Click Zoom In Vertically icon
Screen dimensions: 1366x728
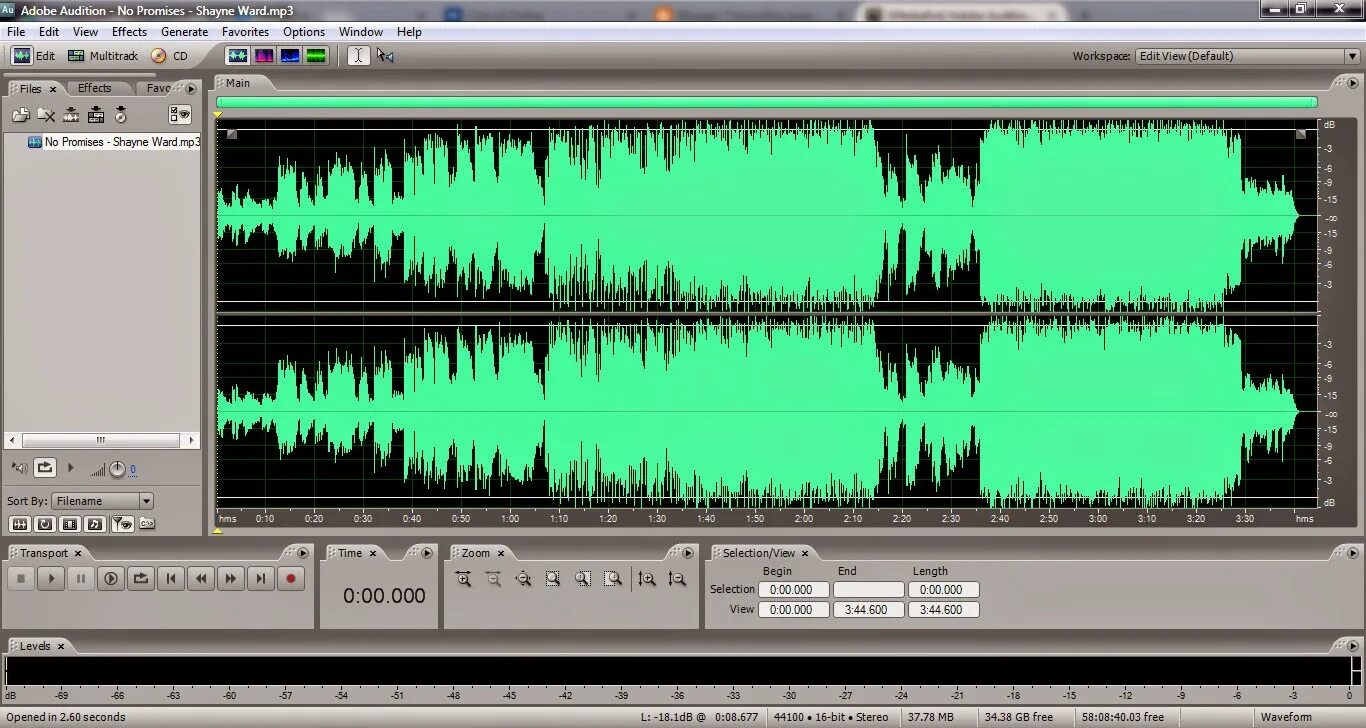[x=647, y=578]
